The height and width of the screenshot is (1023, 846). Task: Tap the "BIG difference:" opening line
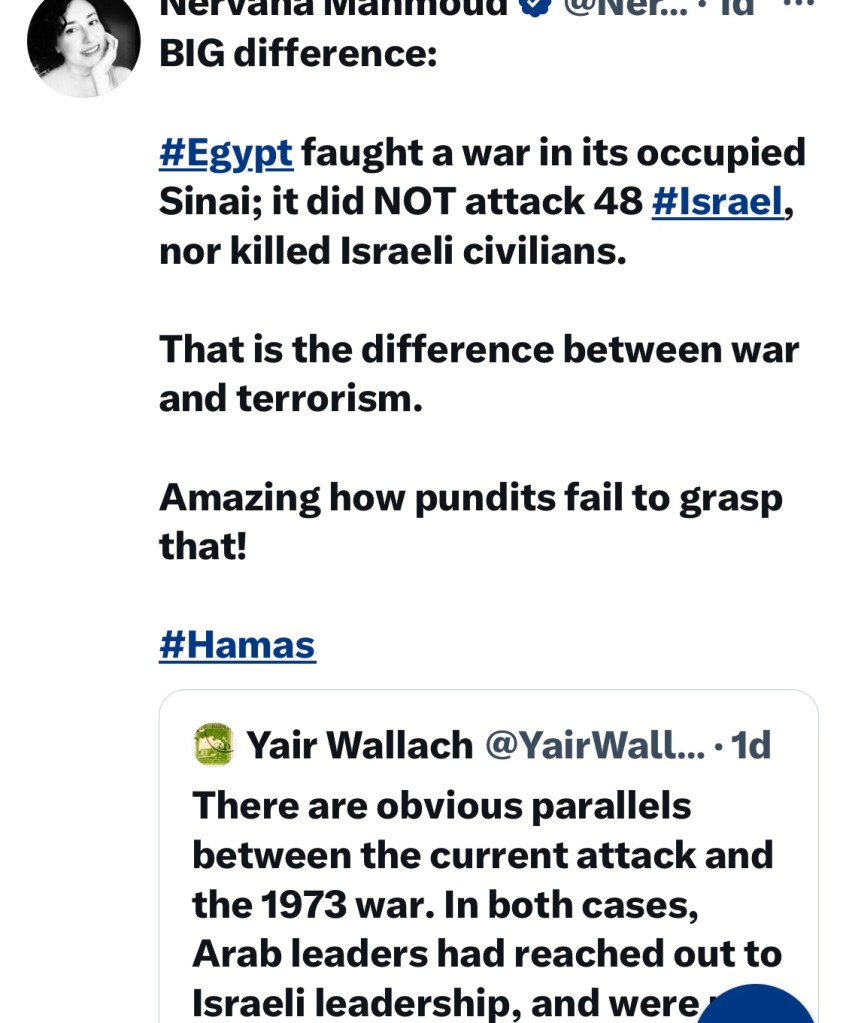pyautogui.click(x=298, y=53)
